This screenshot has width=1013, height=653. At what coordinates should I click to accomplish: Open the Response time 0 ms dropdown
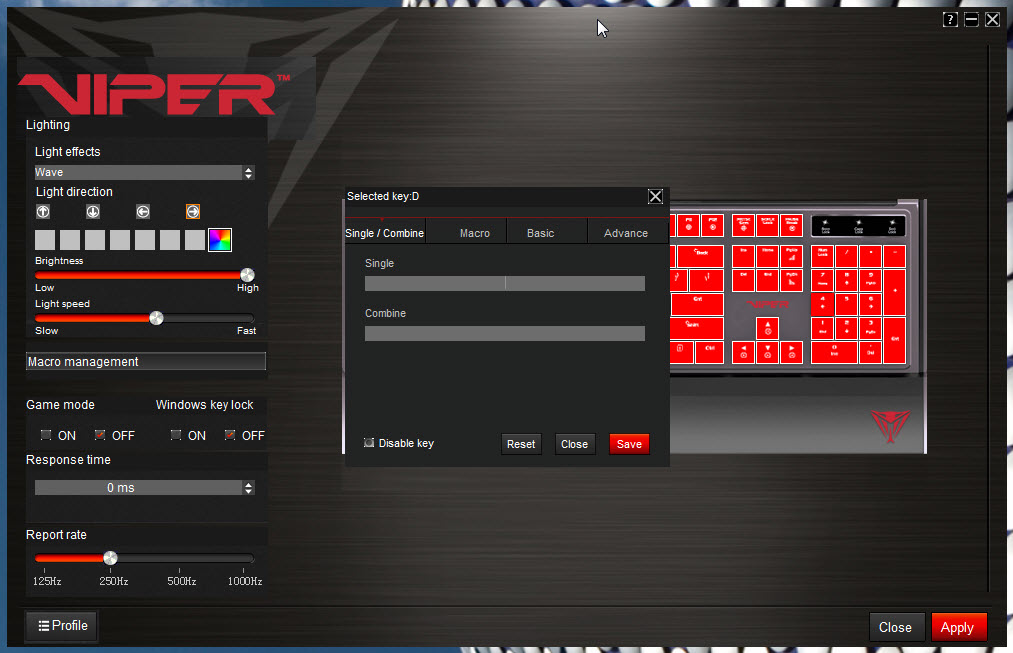click(x=145, y=488)
